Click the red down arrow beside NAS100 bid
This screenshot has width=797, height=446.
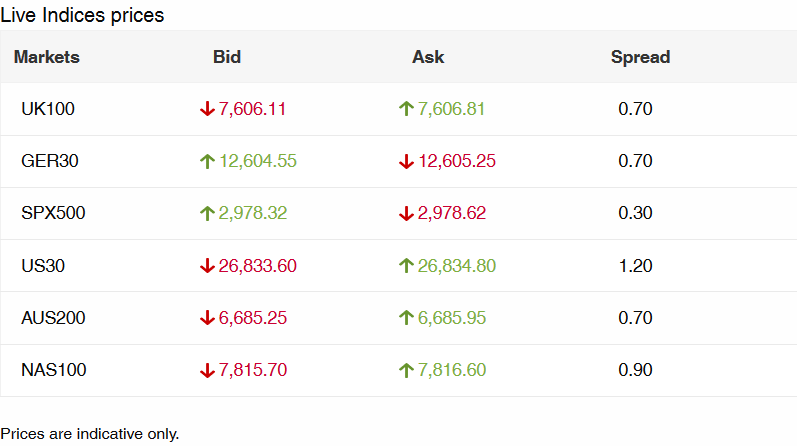(207, 370)
